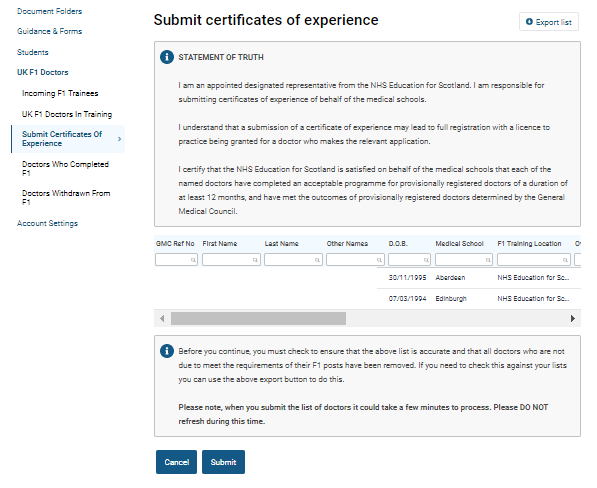The height and width of the screenshot is (488, 597).
Task: Click the Other Names filter field
Action: point(355,260)
